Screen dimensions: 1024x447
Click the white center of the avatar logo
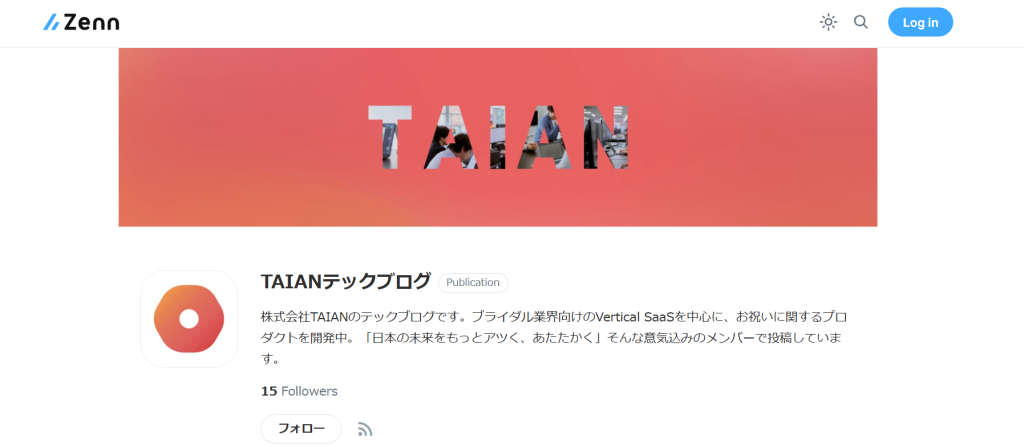(x=189, y=319)
